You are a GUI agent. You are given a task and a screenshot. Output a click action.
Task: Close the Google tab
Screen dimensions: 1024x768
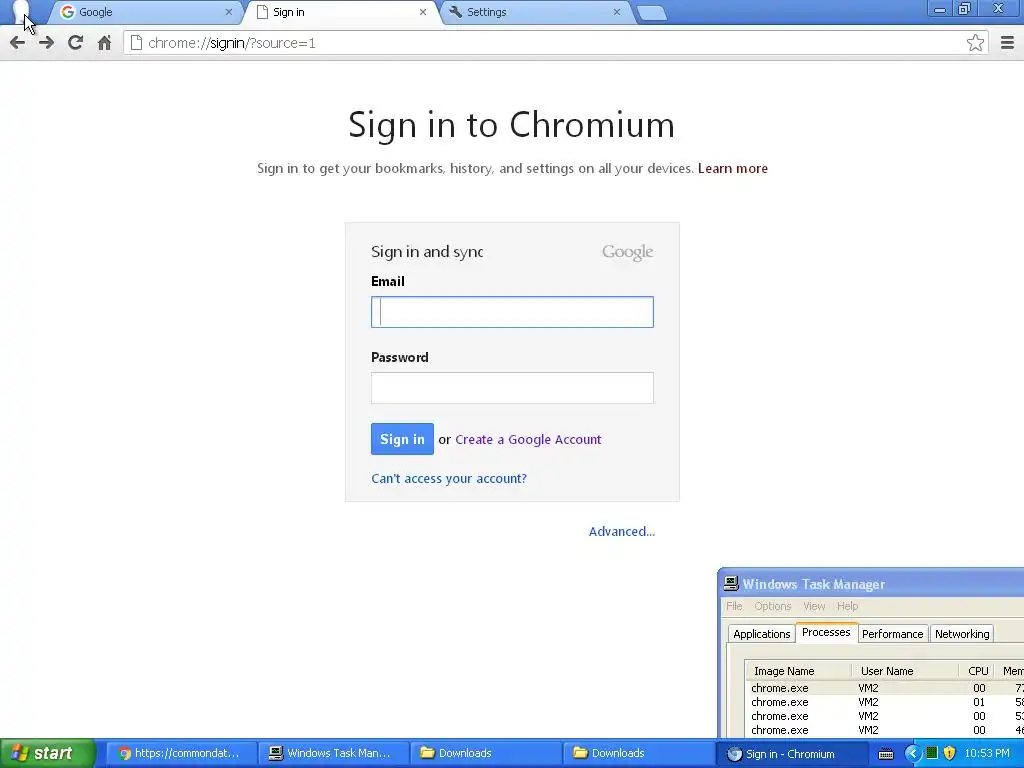click(229, 12)
